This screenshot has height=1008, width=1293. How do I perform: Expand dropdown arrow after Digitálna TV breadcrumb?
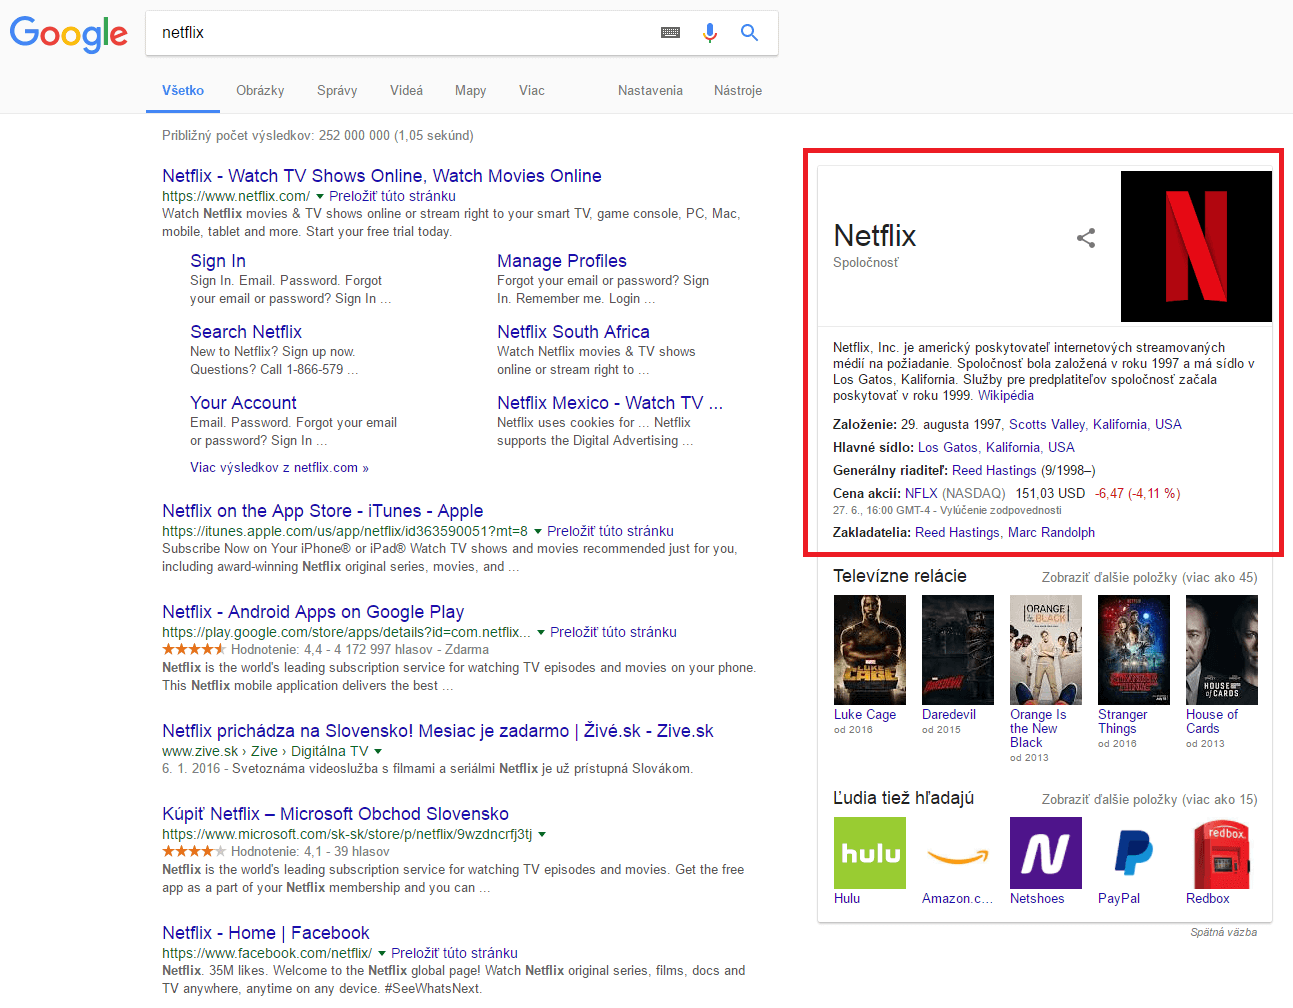(x=378, y=752)
